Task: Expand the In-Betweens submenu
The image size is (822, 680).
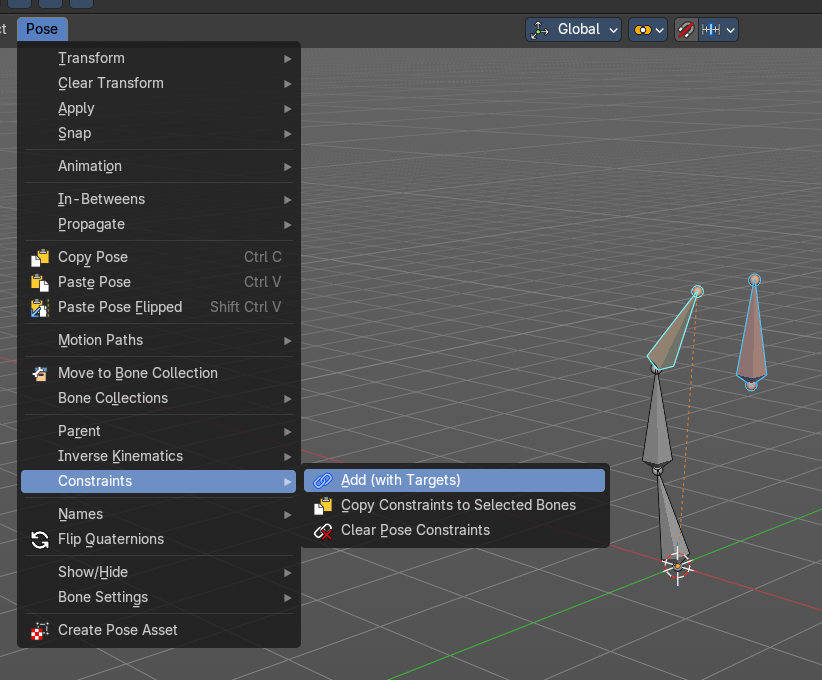Action: click(x=159, y=199)
